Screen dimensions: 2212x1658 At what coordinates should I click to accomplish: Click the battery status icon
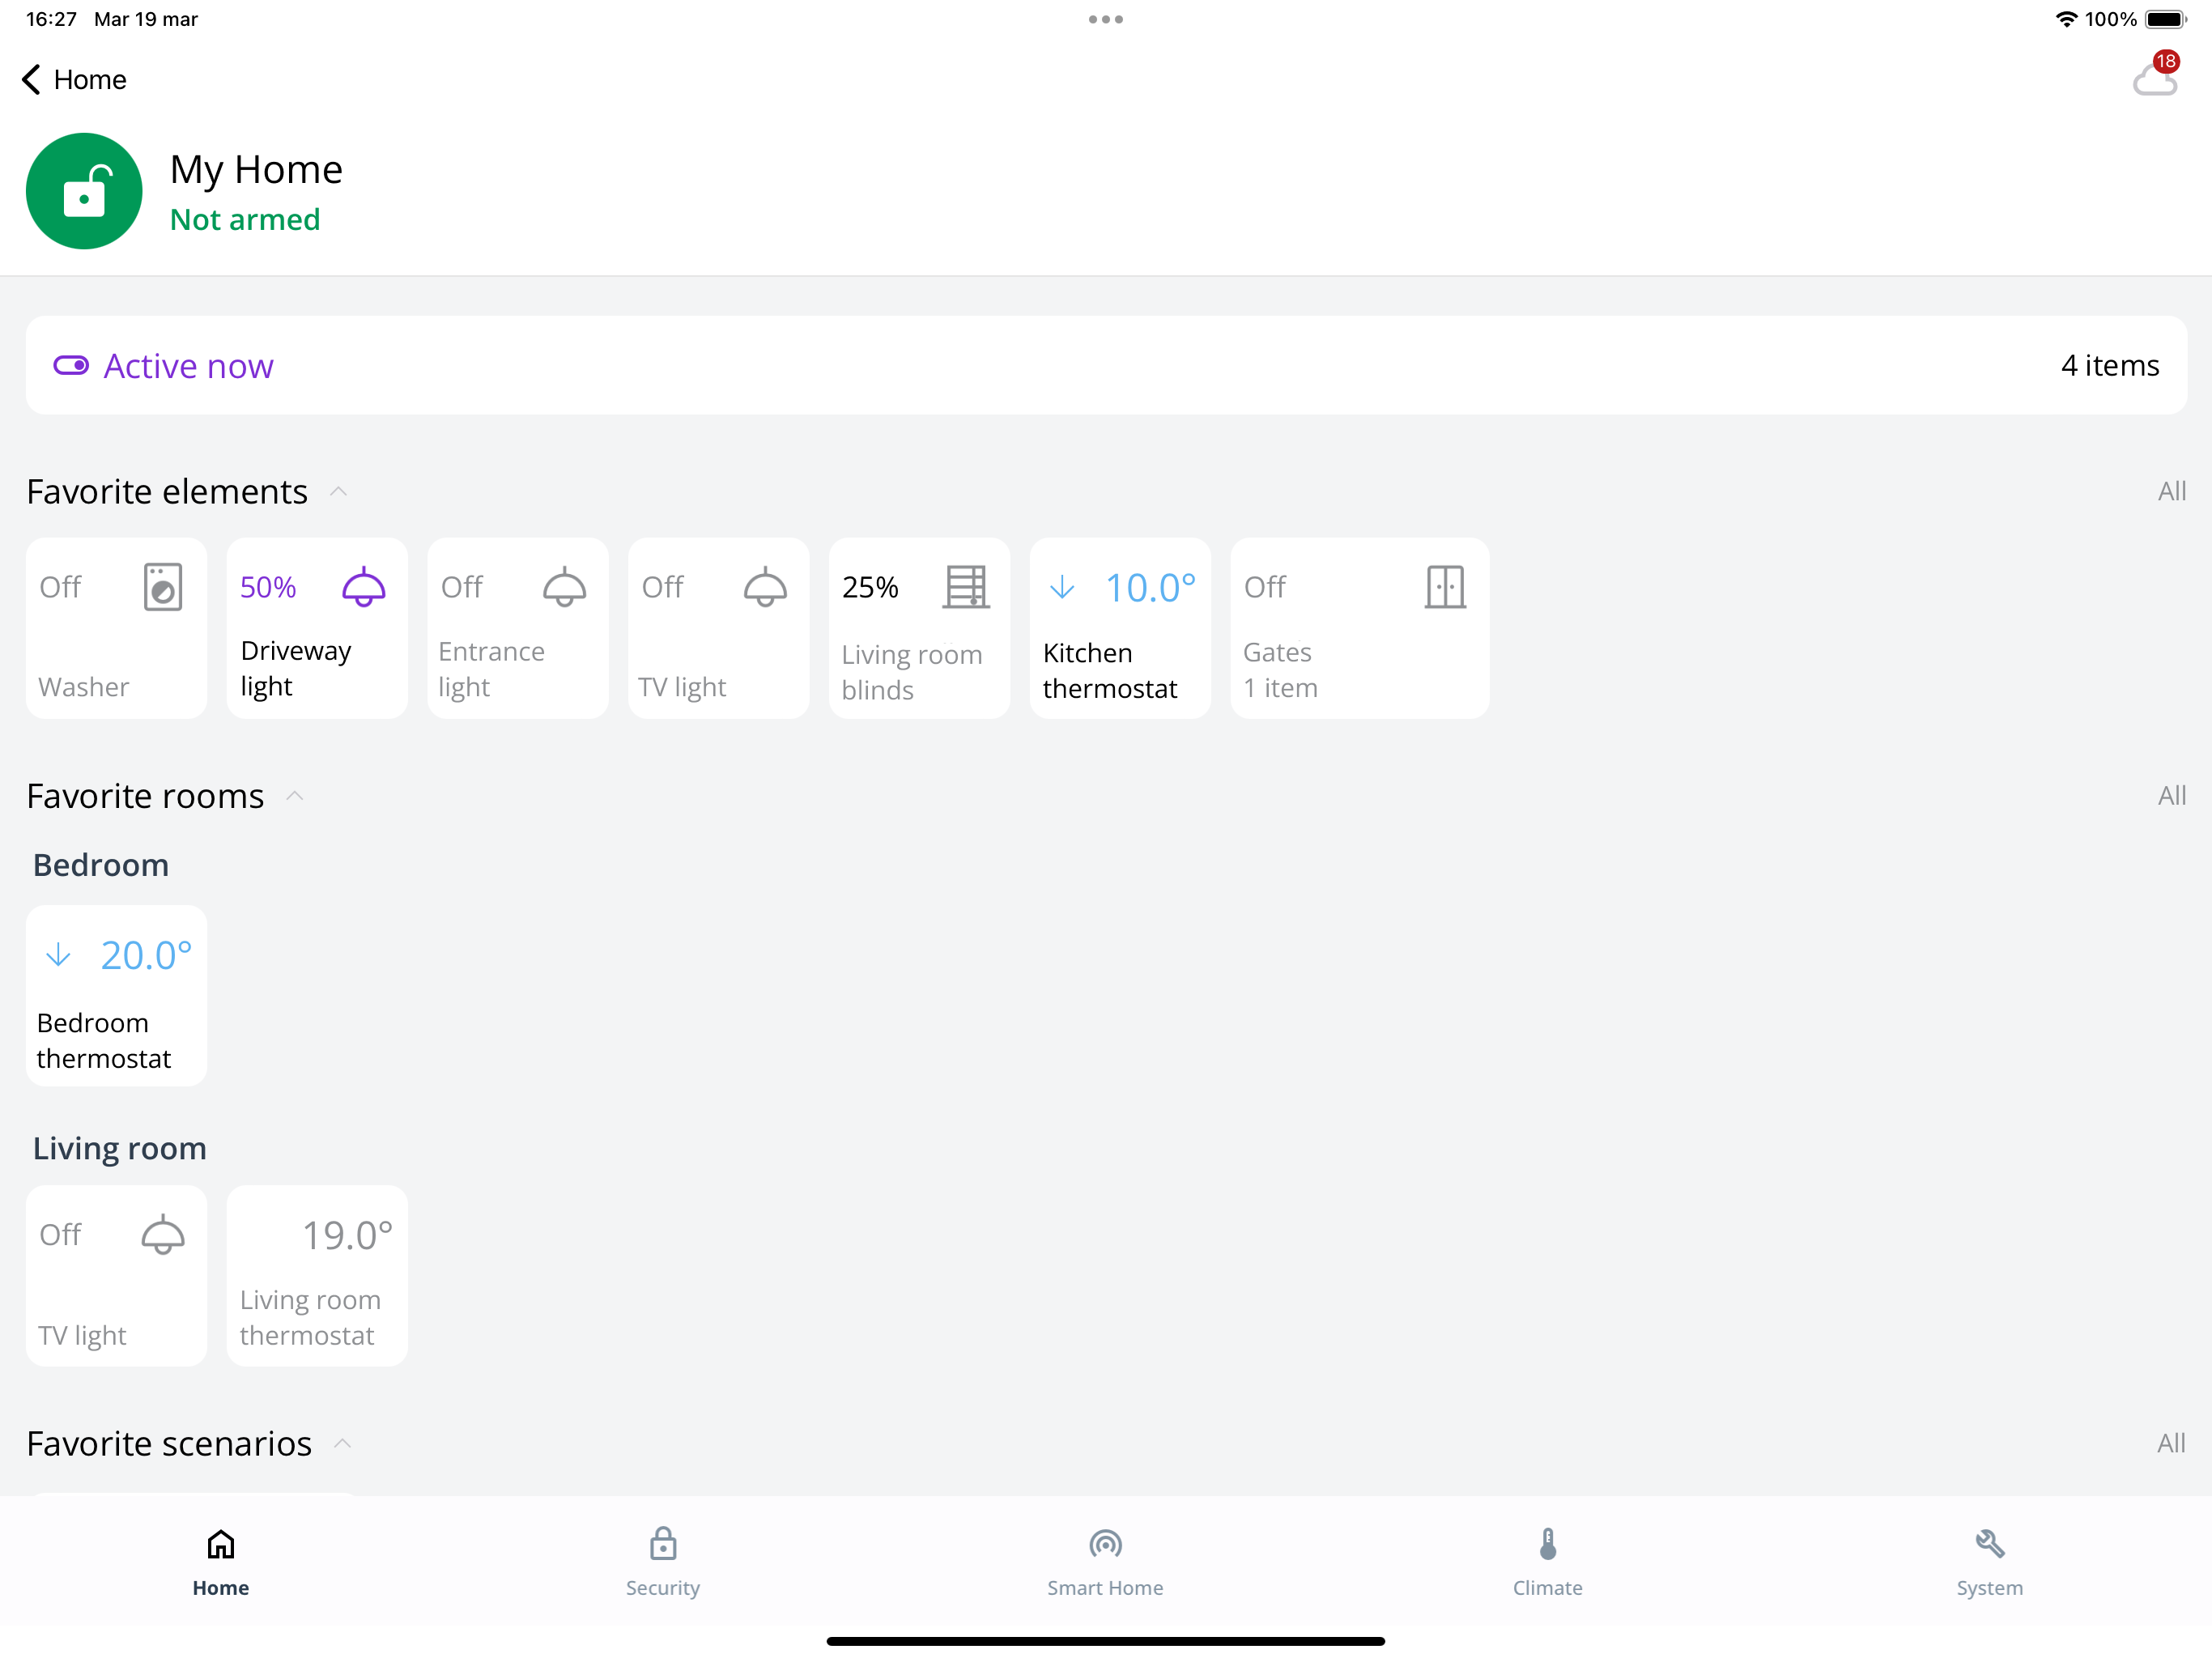2166,19
